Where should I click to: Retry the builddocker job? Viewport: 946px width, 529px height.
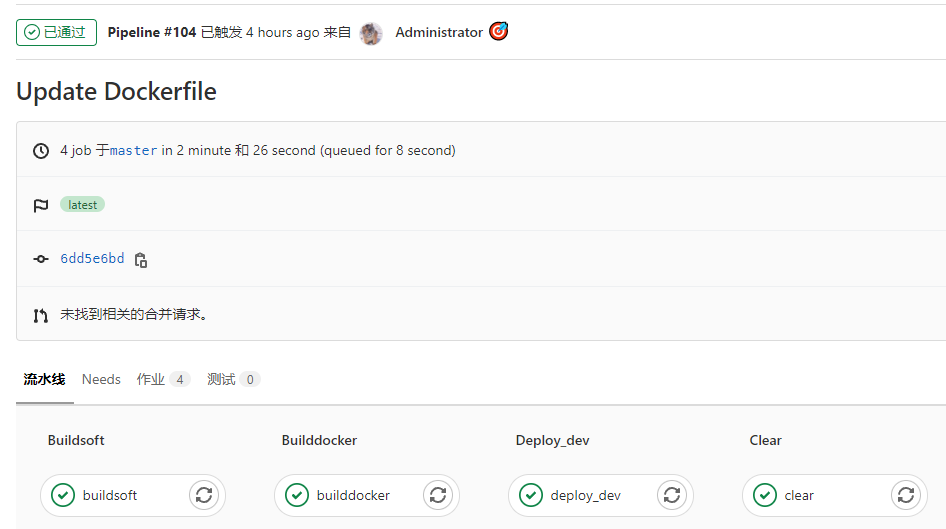click(438, 495)
